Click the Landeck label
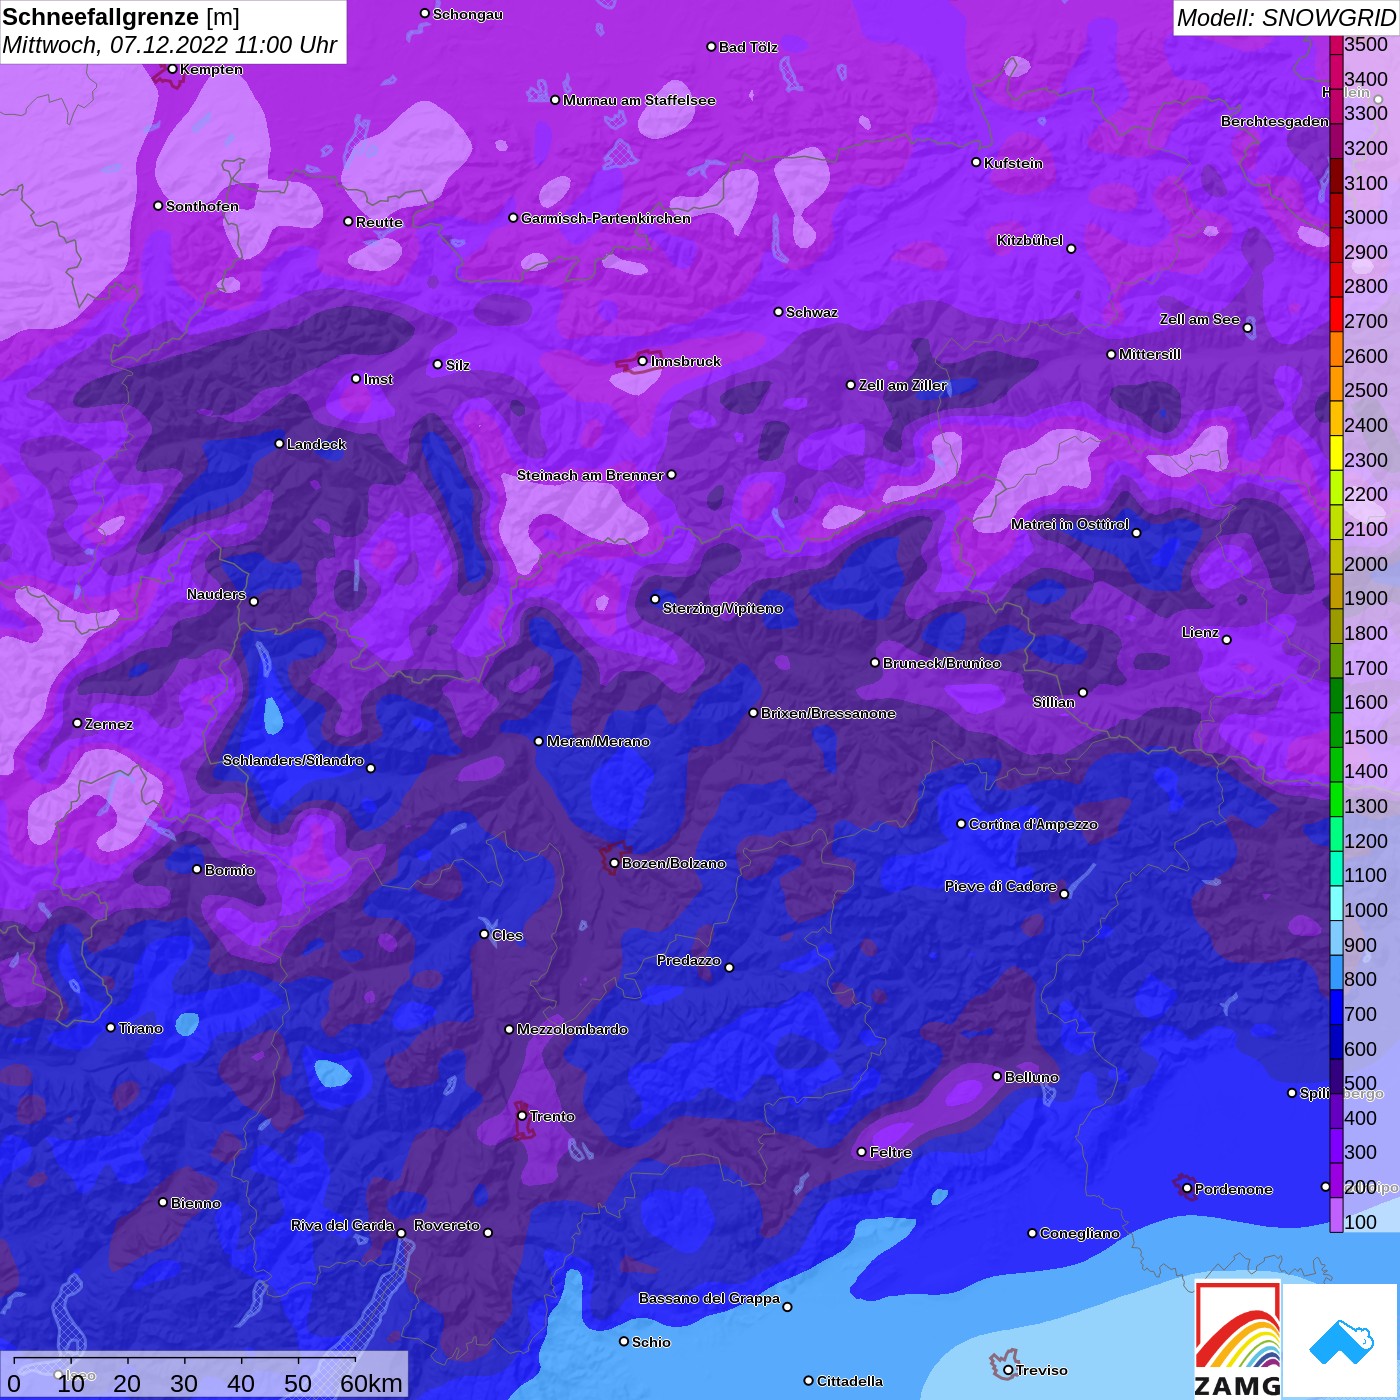Screen dimensions: 1400x1400 point(316,444)
